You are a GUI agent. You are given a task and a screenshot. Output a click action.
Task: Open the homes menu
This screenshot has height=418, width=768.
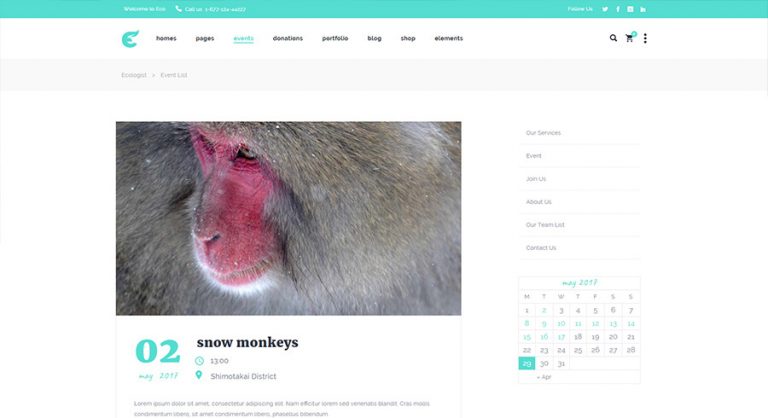pyautogui.click(x=166, y=38)
